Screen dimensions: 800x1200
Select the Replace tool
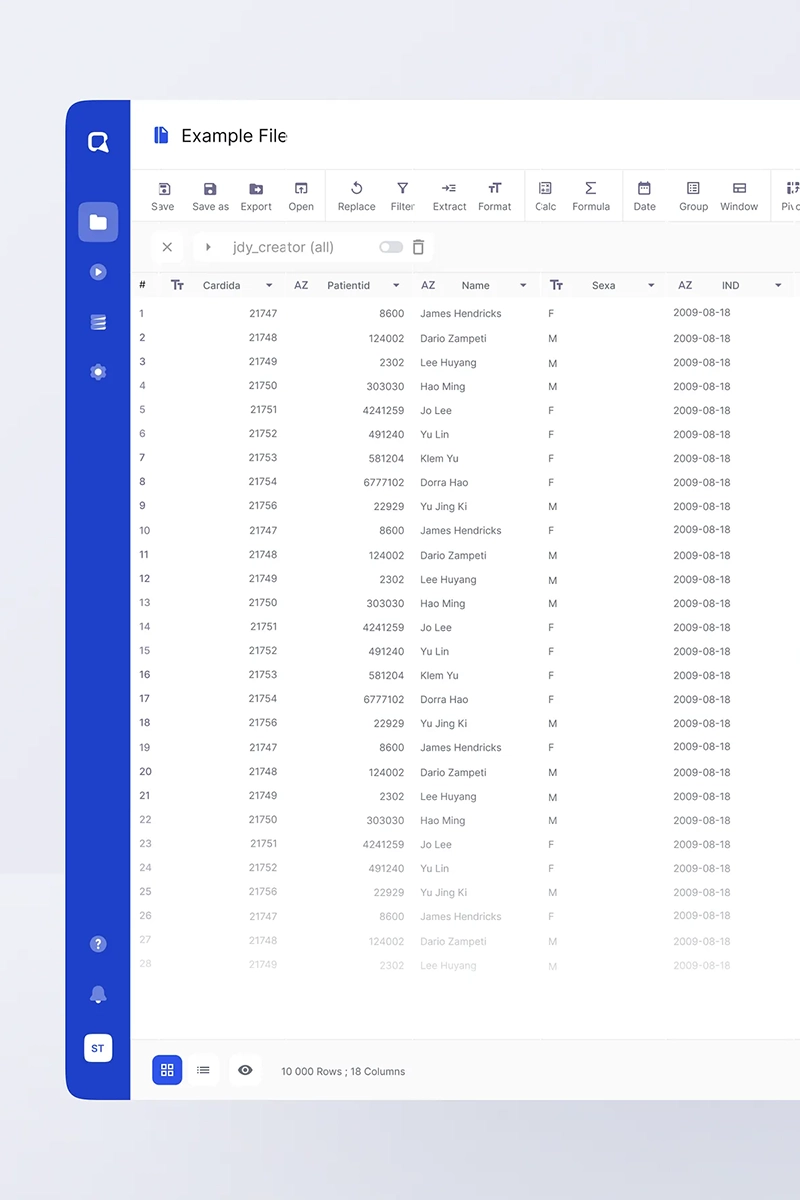356,196
